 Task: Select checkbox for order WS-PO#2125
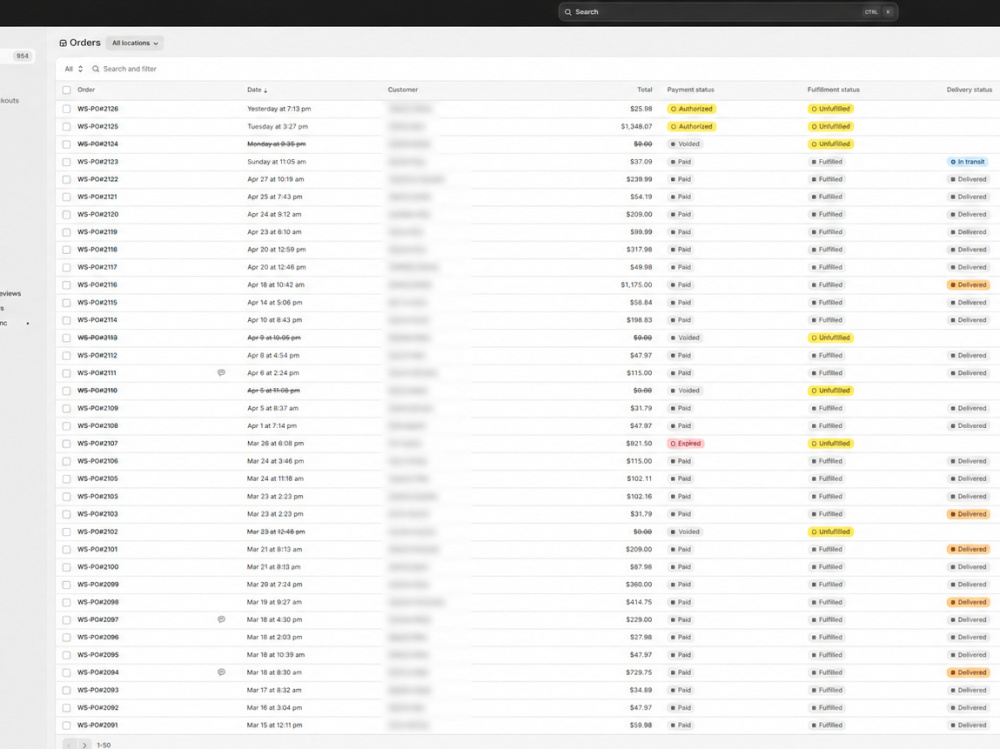point(66,127)
